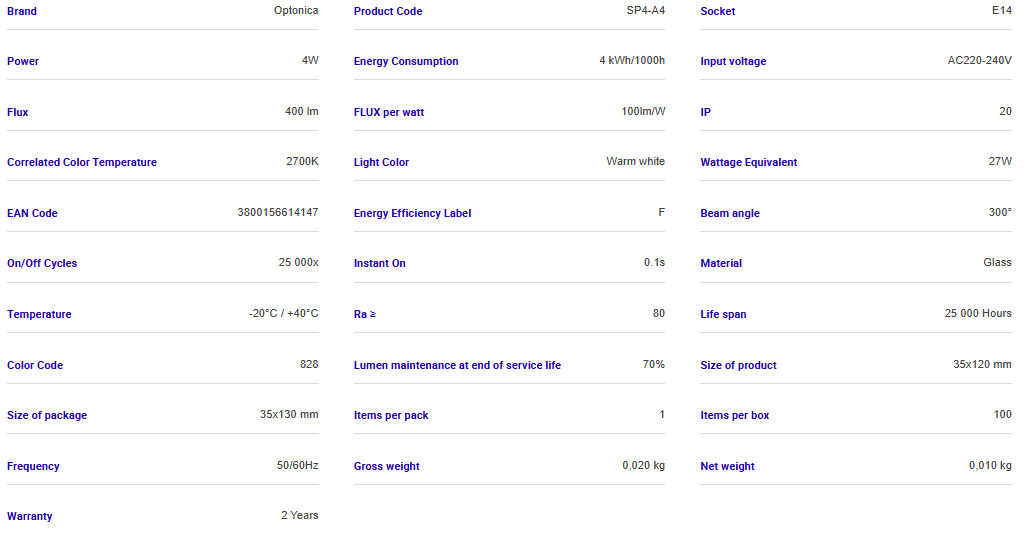Click the Brand label
This screenshot has width=1031, height=533.
(x=22, y=11)
